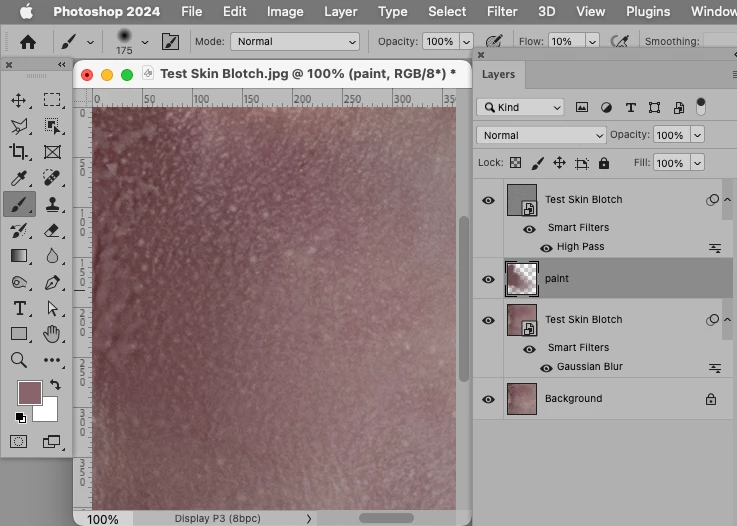This screenshot has height=526, width=737.
Task: Hide the High Pass smart filter
Action: click(x=546, y=248)
